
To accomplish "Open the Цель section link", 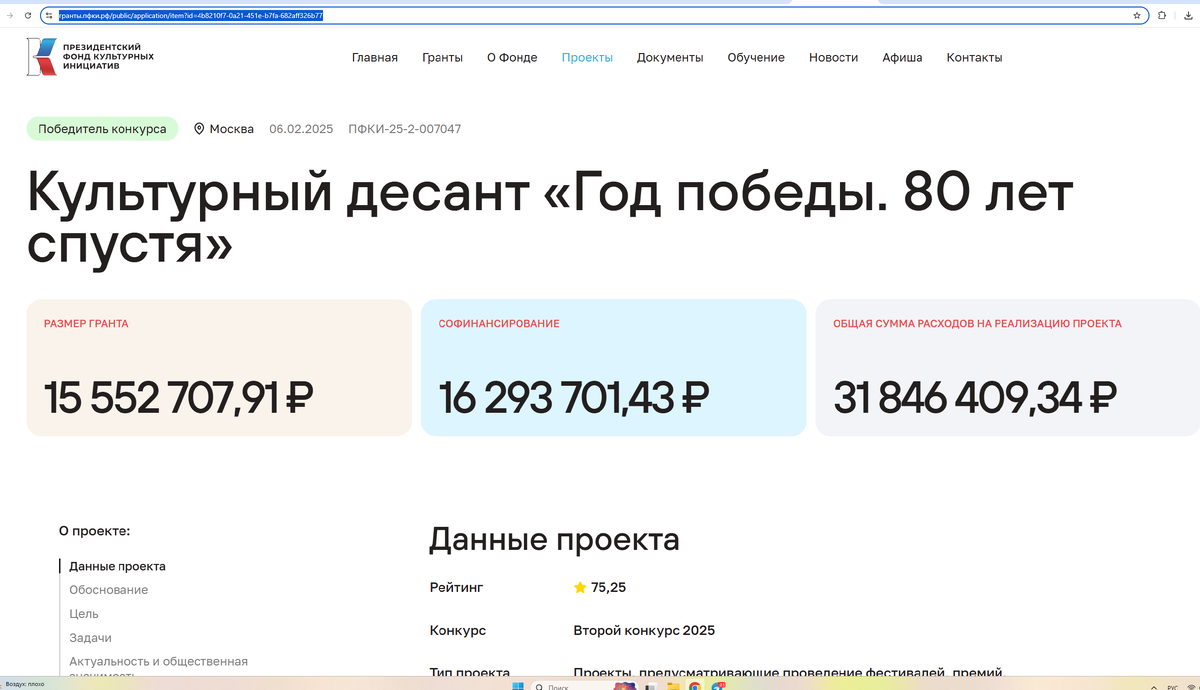I will 84,613.
